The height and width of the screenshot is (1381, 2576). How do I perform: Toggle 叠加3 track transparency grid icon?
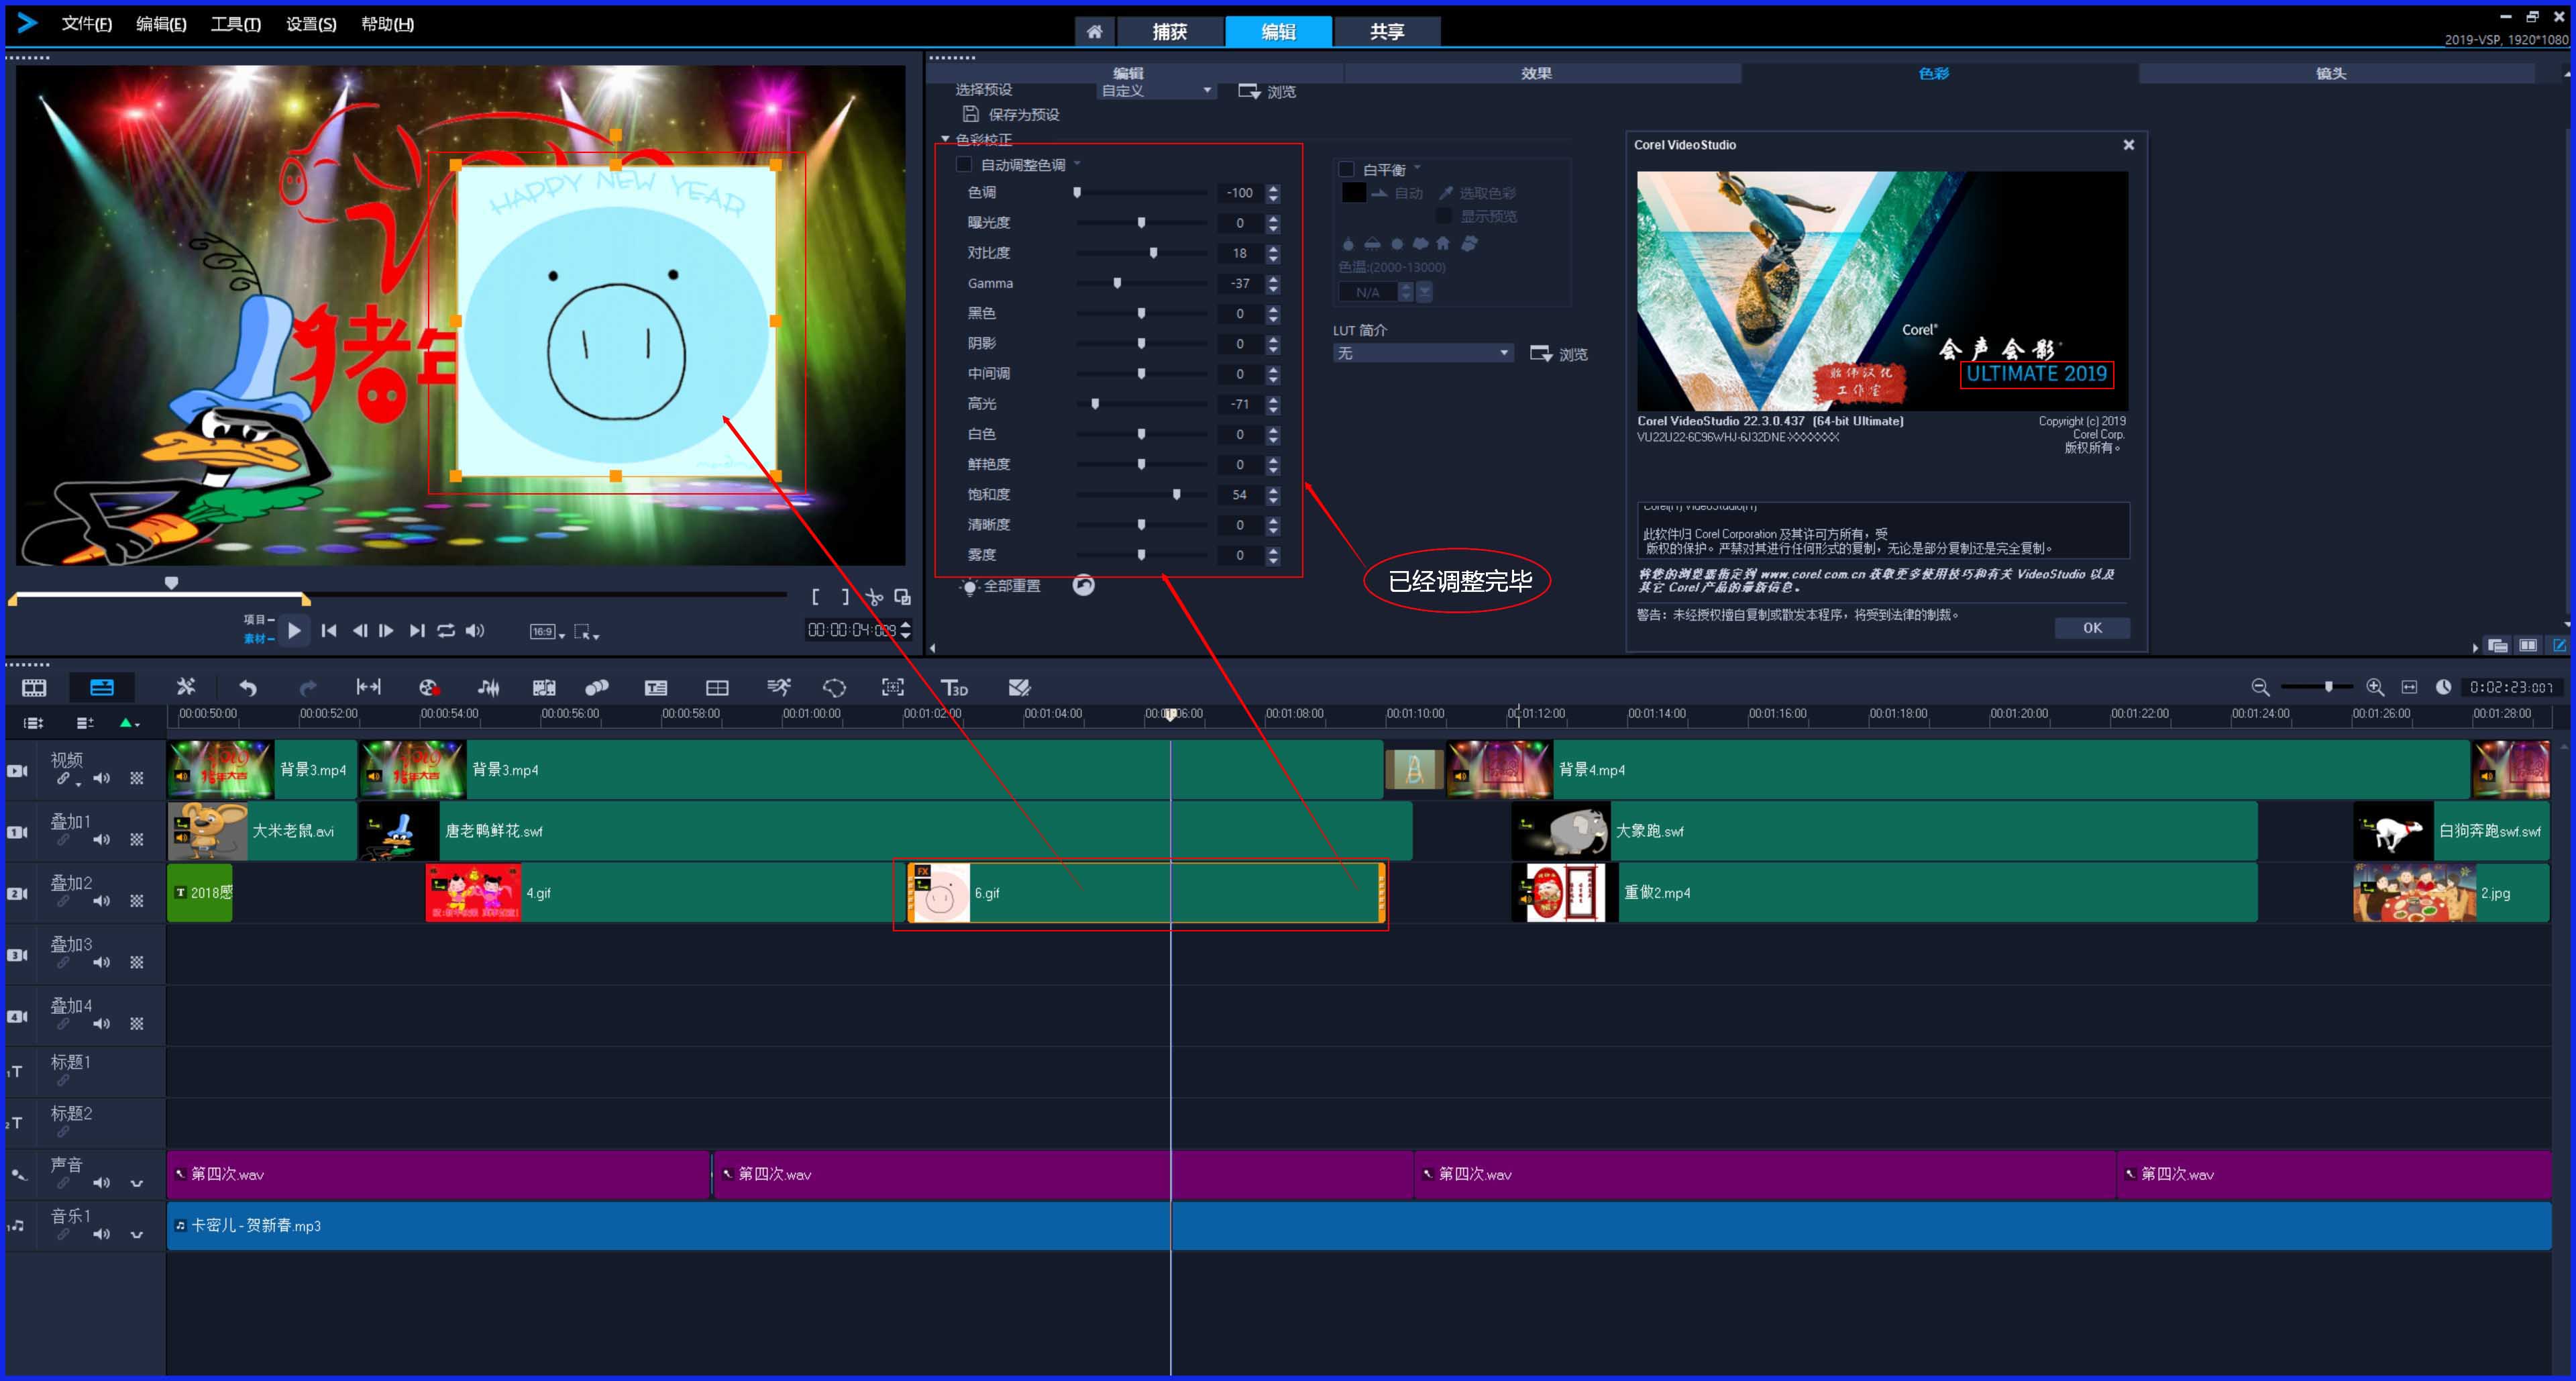coord(137,963)
